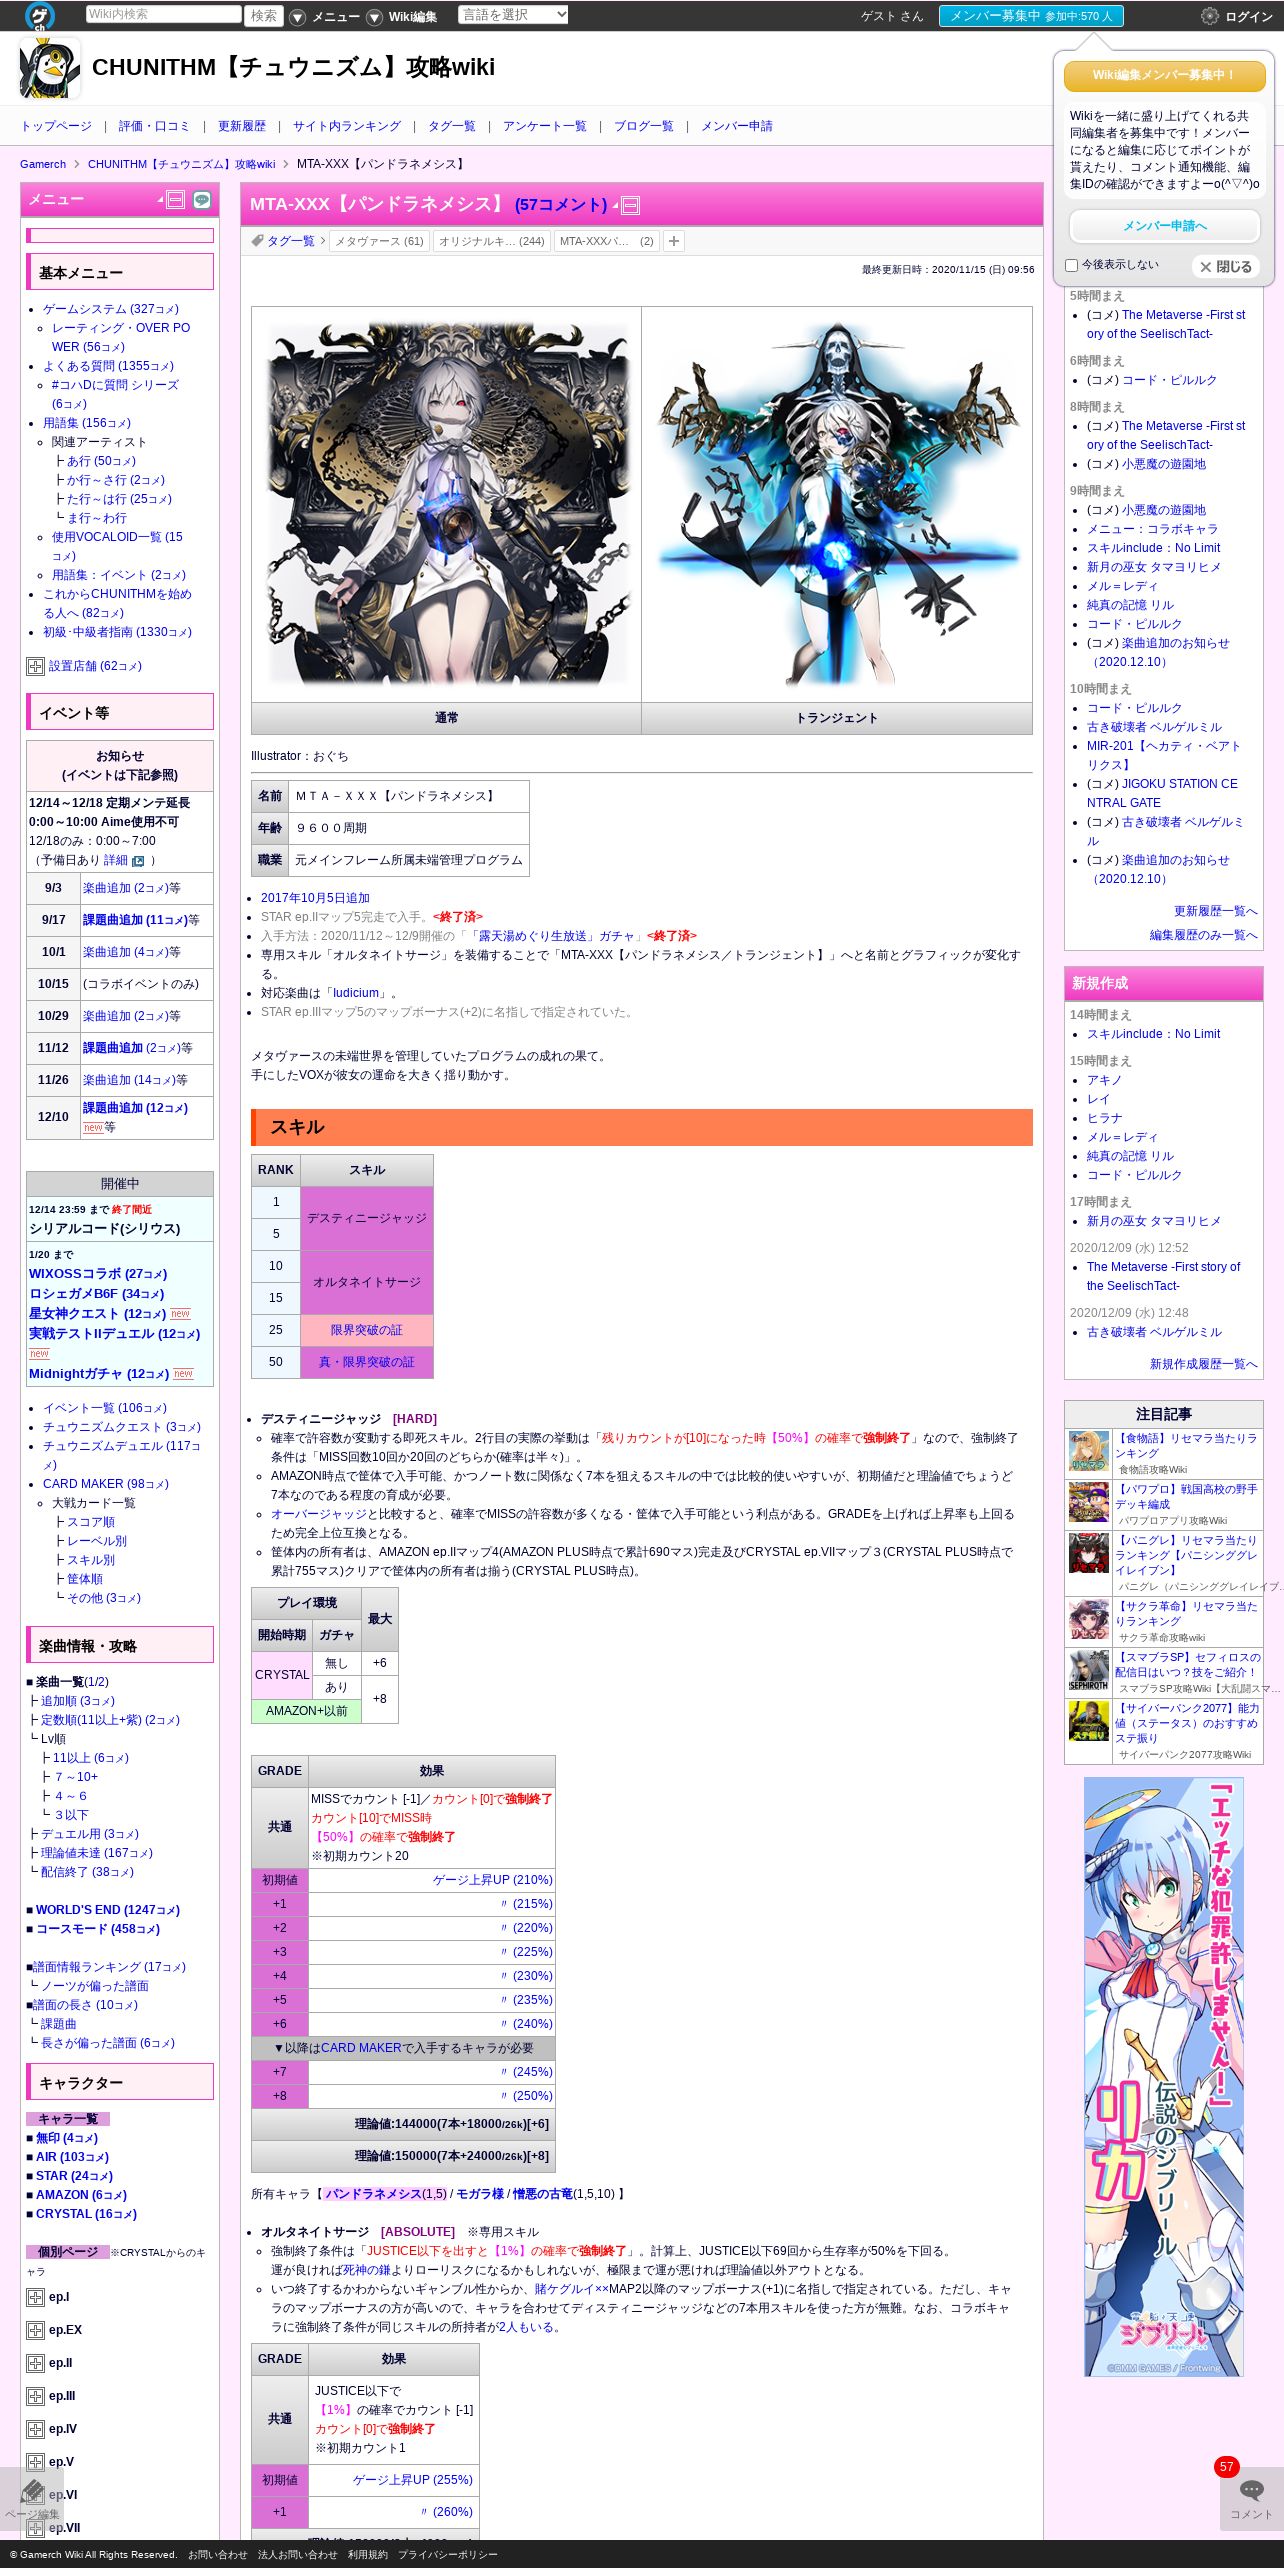Click the サイバーパンク2077 article thumbnail
1284x2568 pixels.
click(1089, 1722)
